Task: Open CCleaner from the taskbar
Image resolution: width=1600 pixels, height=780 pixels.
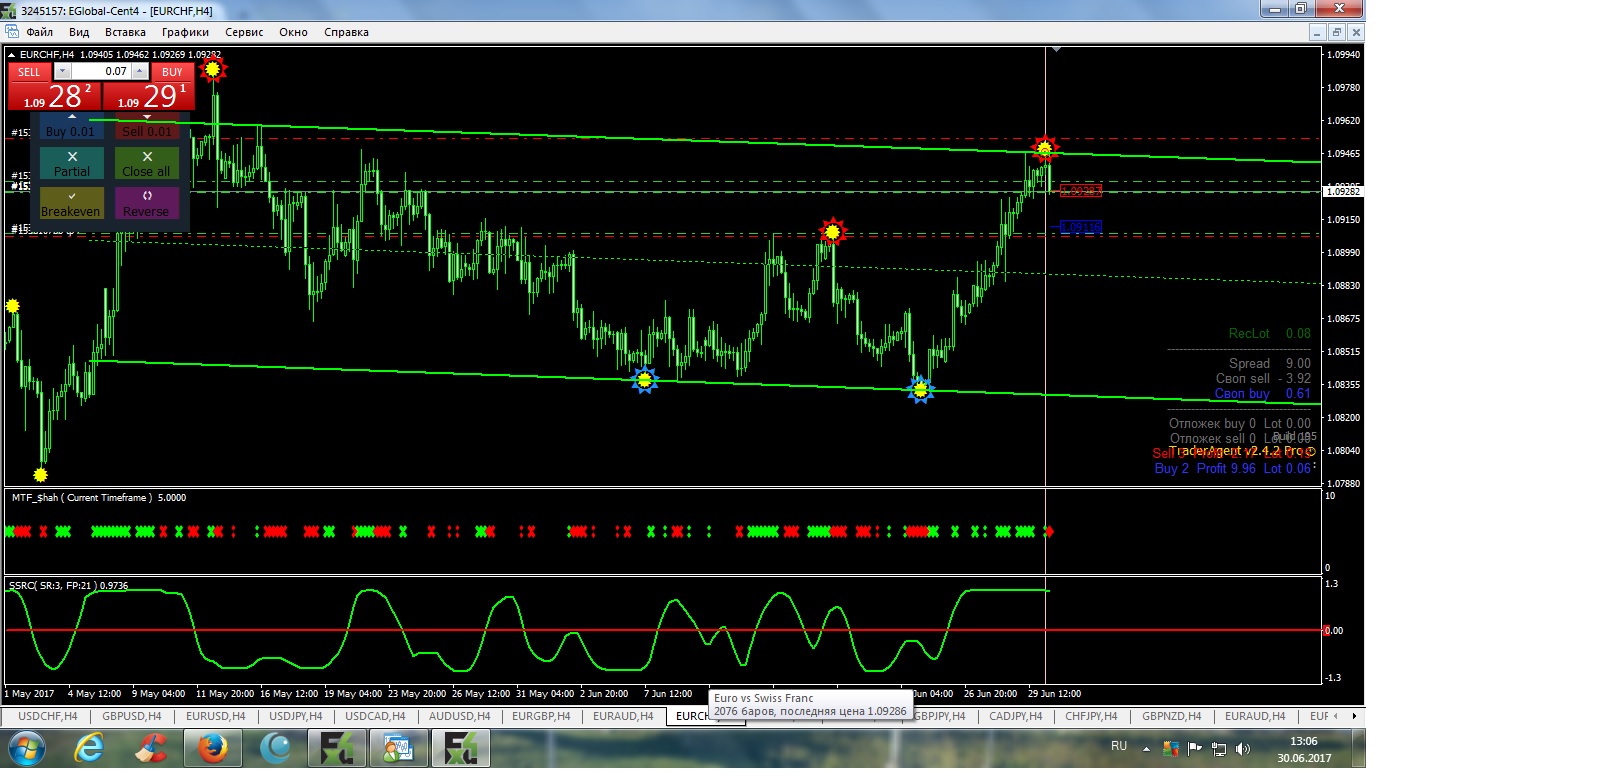Action: click(x=151, y=748)
